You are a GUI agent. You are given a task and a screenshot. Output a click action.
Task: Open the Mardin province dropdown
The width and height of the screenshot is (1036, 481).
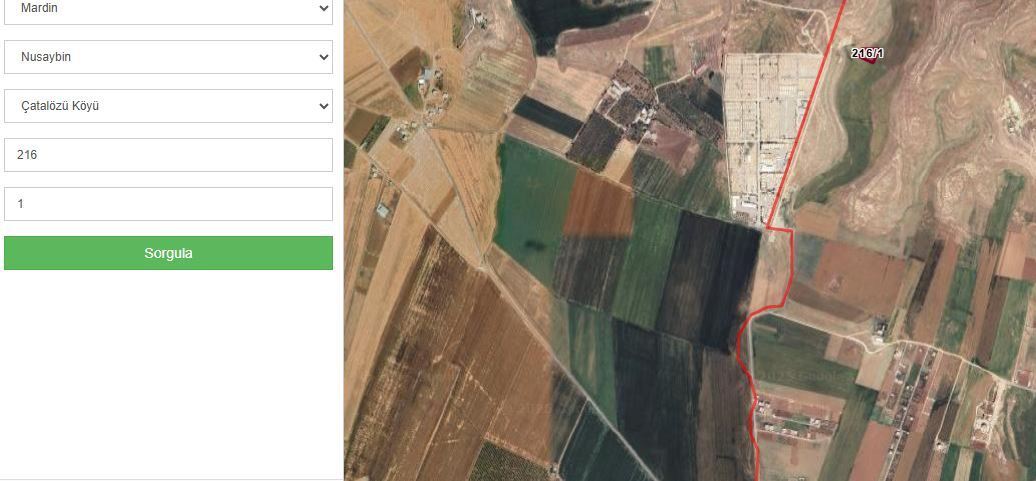tap(168, 9)
